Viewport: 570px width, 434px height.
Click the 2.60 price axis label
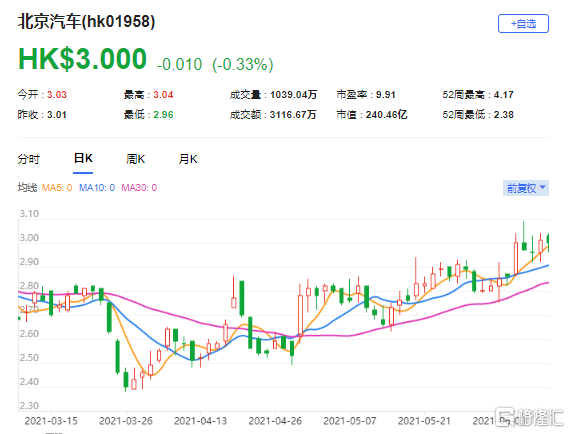coord(29,334)
